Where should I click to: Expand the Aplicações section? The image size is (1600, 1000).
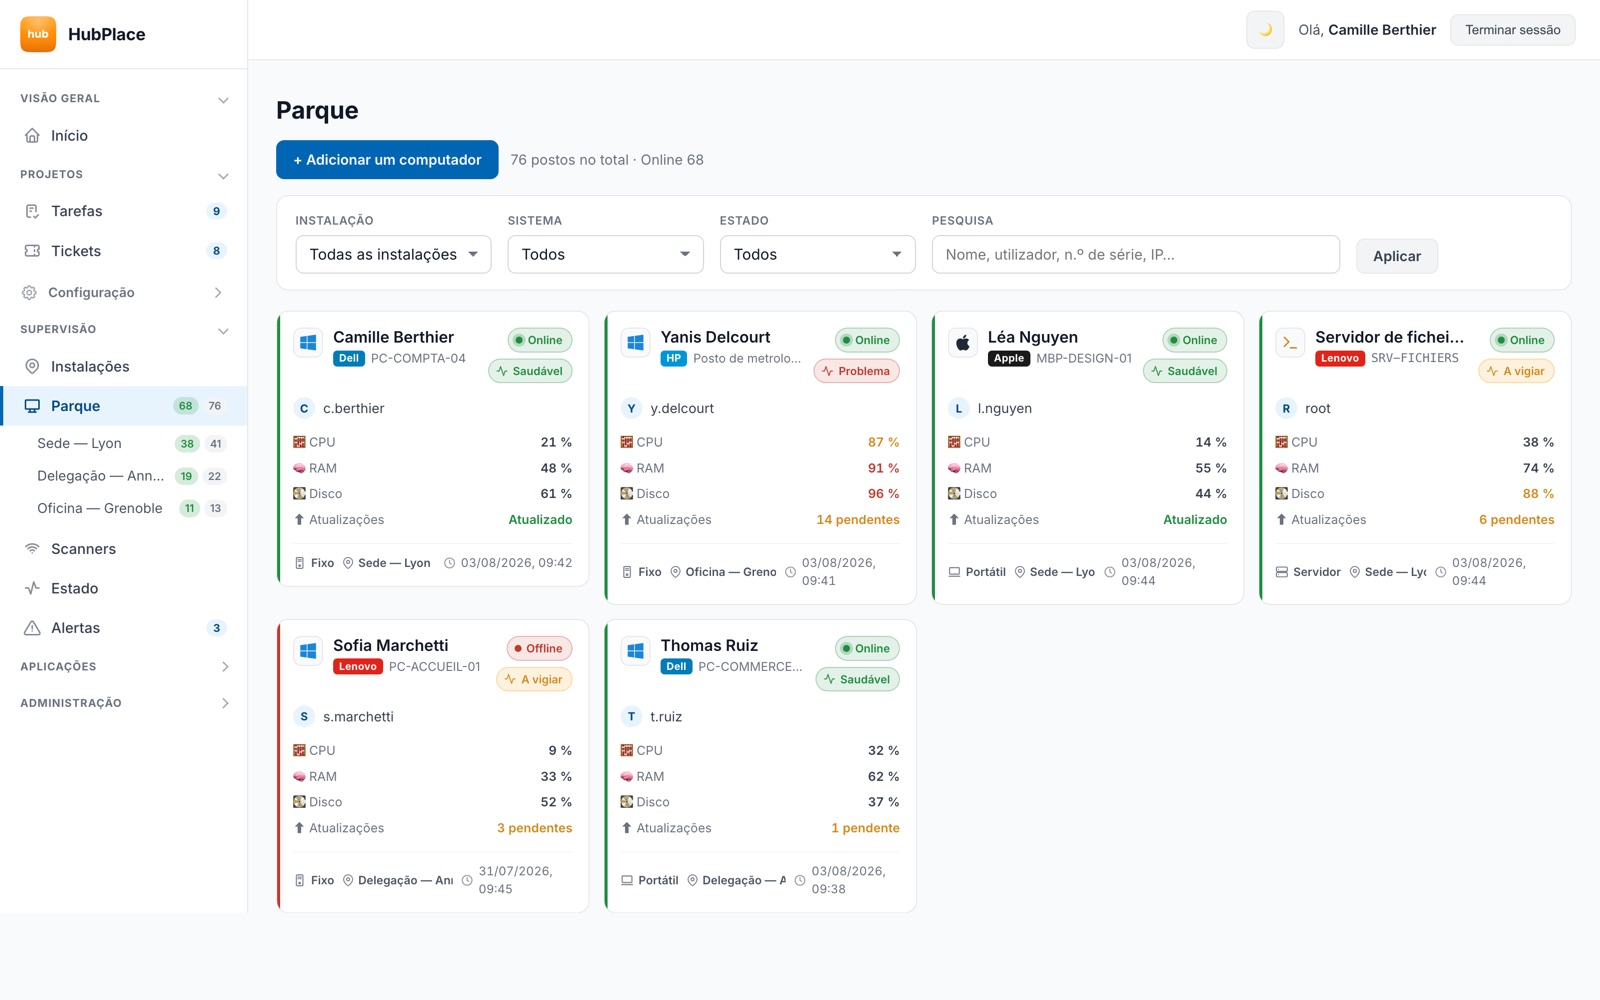click(224, 667)
